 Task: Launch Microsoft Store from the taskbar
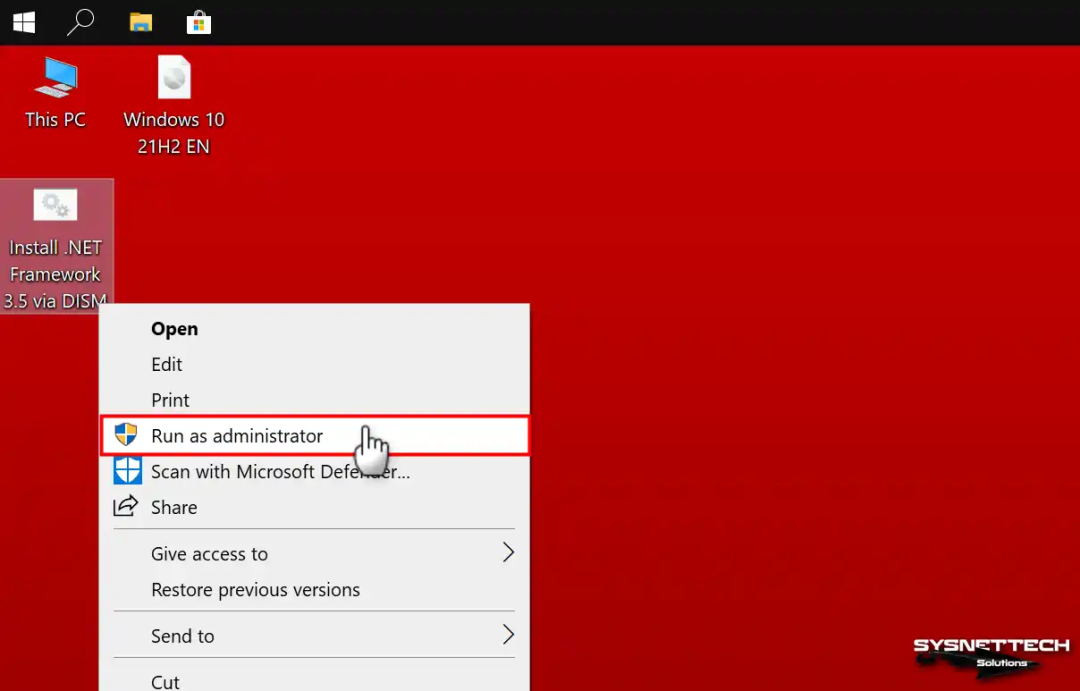[x=198, y=22]
